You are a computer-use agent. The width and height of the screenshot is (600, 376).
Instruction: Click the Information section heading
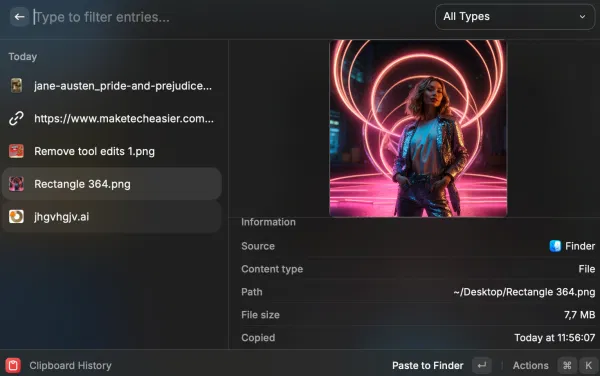268,222
